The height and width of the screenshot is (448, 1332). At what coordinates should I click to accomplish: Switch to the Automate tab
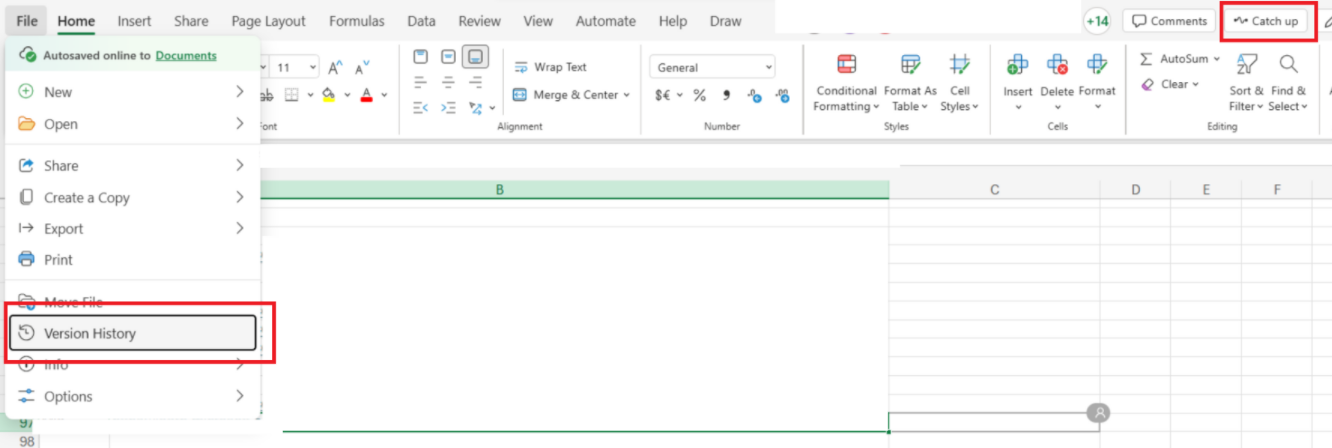tap(606, 20)
